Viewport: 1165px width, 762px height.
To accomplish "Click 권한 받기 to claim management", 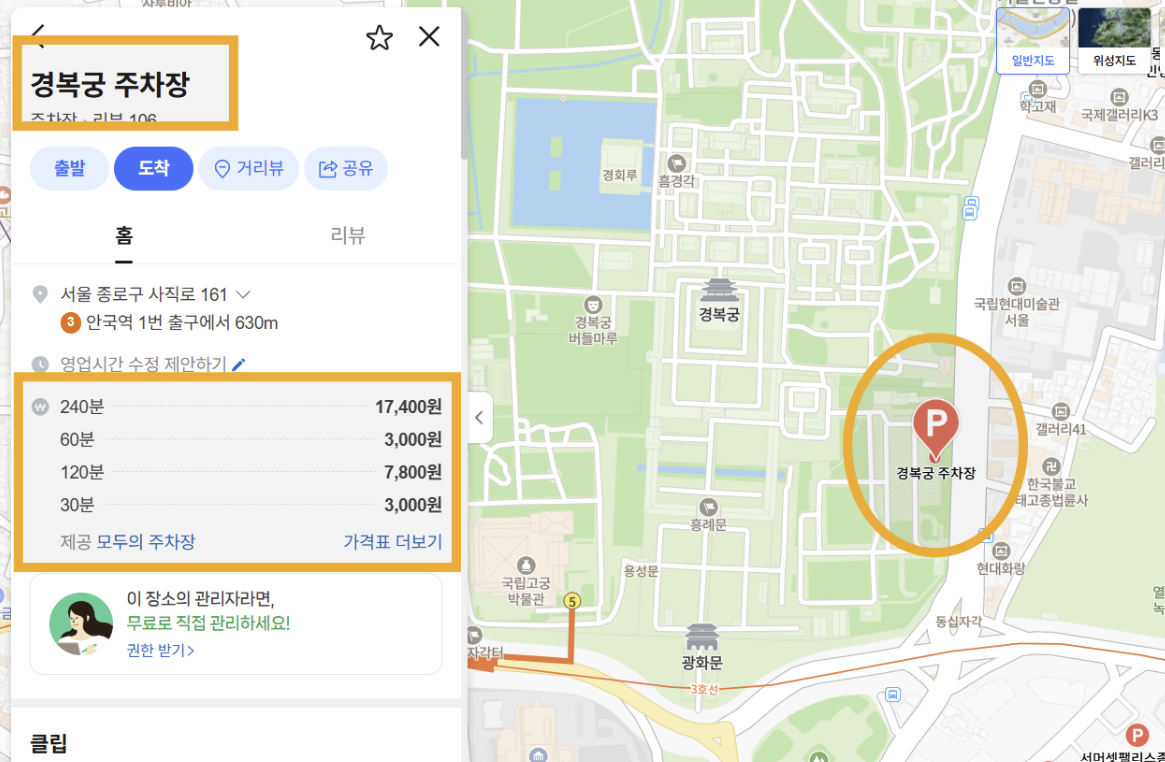I will 160,651.
